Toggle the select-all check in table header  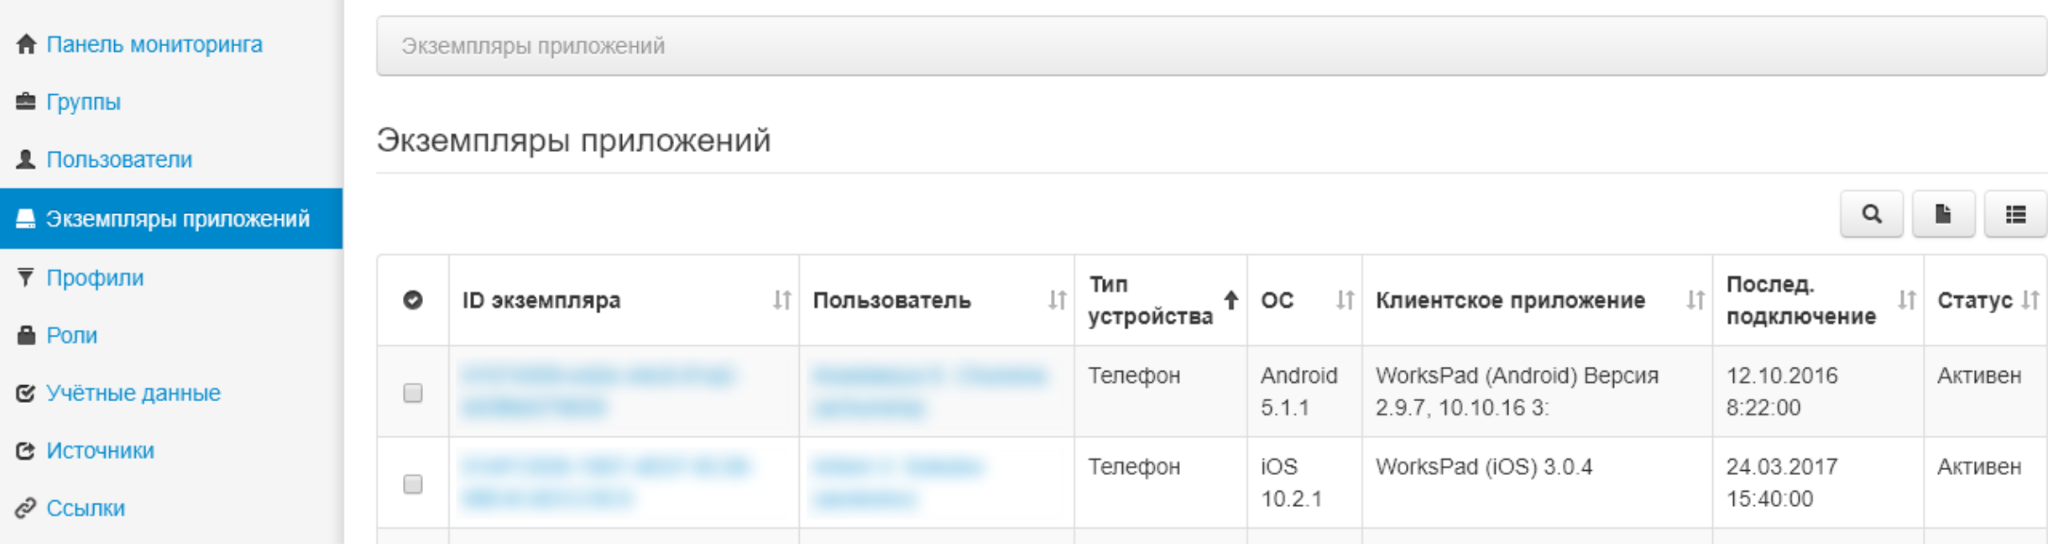click(x=413, y=300)
